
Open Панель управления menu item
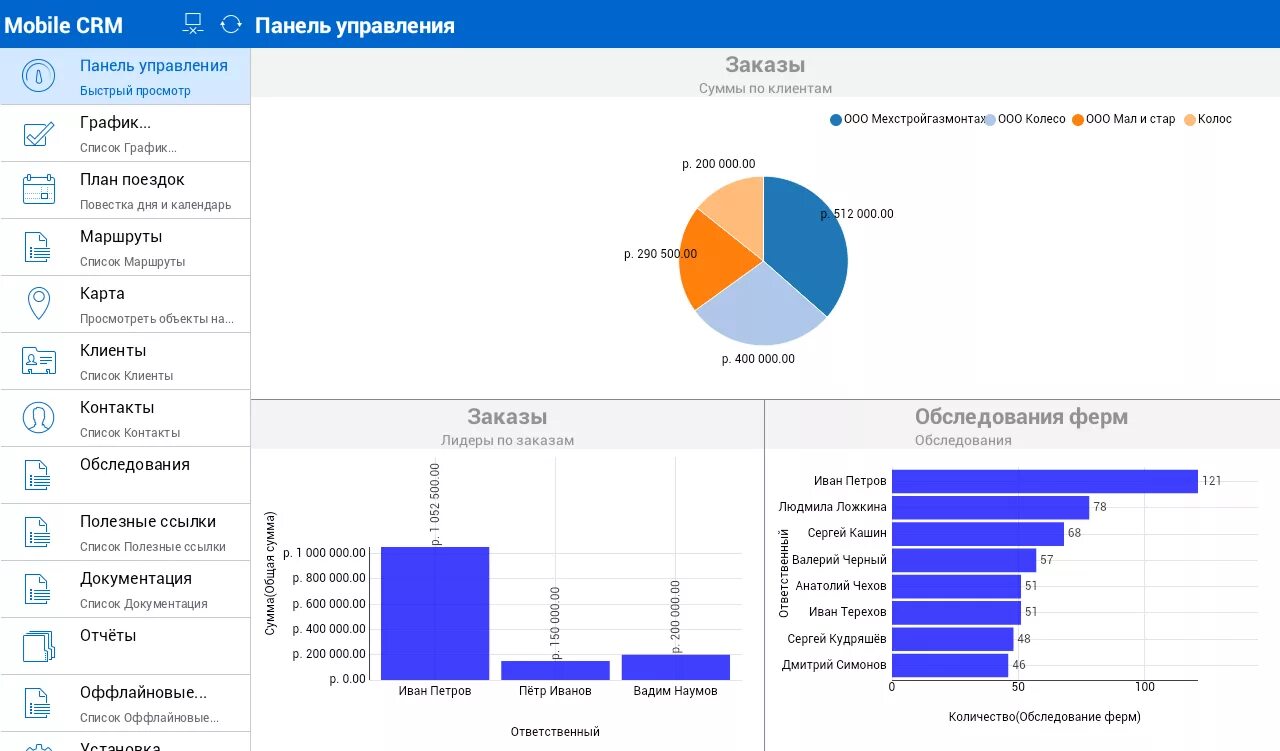125,76
